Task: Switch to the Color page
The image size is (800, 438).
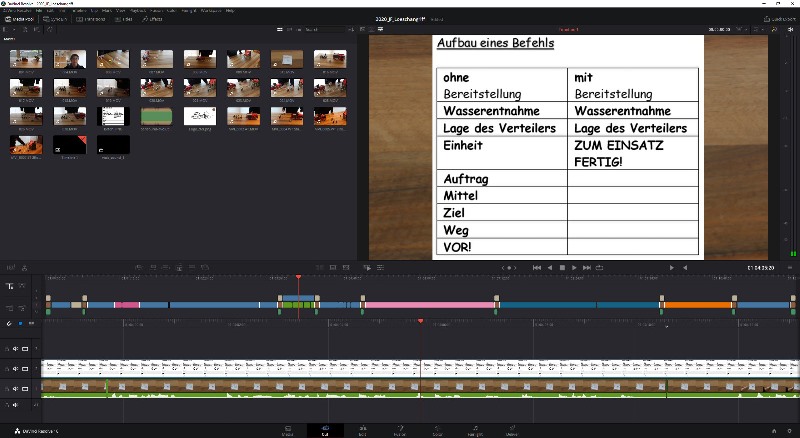Action: [x=437, y=430]
